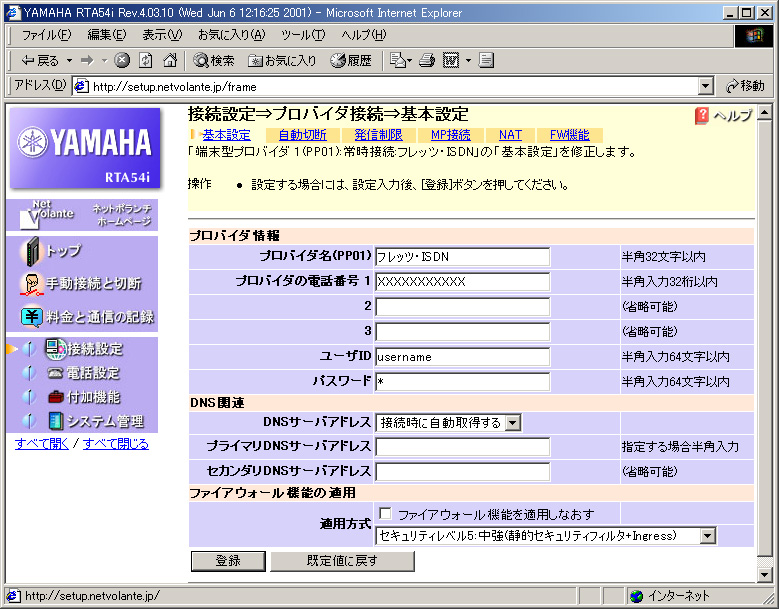Click the 既定値に戻す button
779x609 pixels.
click(342, 561)
